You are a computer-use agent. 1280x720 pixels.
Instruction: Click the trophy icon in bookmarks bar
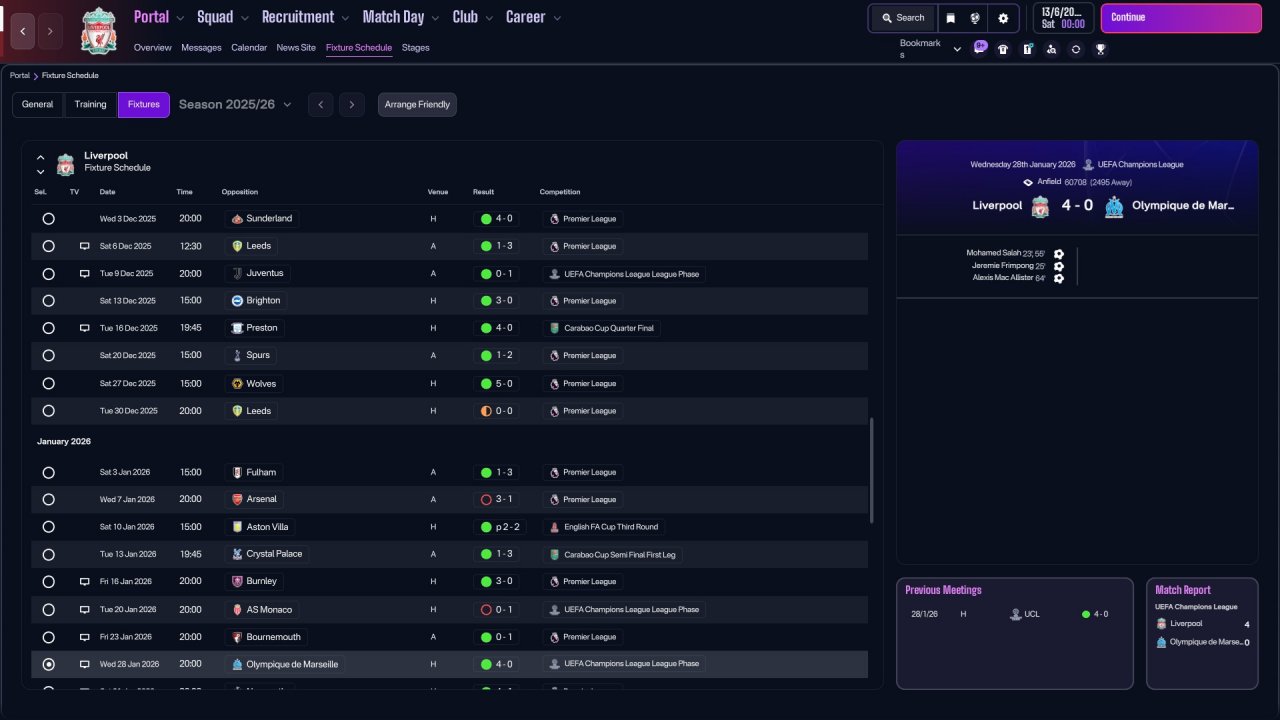tap(1100, 49)
